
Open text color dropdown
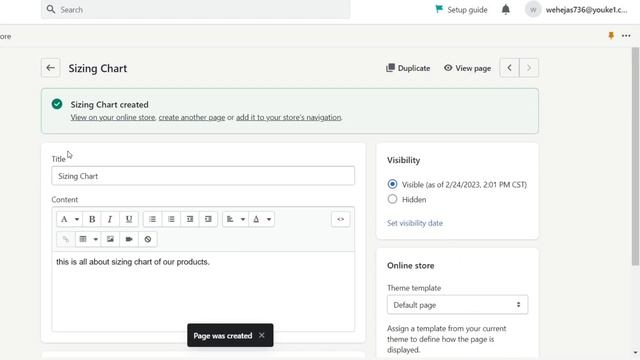(261, 219)
